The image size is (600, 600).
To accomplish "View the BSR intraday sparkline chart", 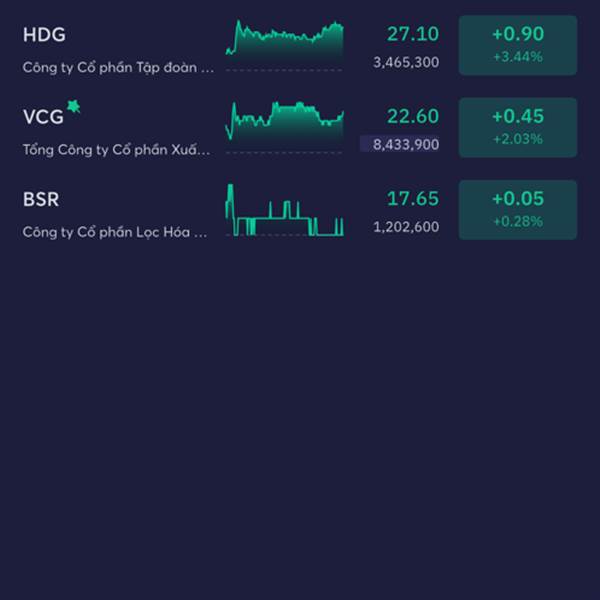I will tap(284, 210).
